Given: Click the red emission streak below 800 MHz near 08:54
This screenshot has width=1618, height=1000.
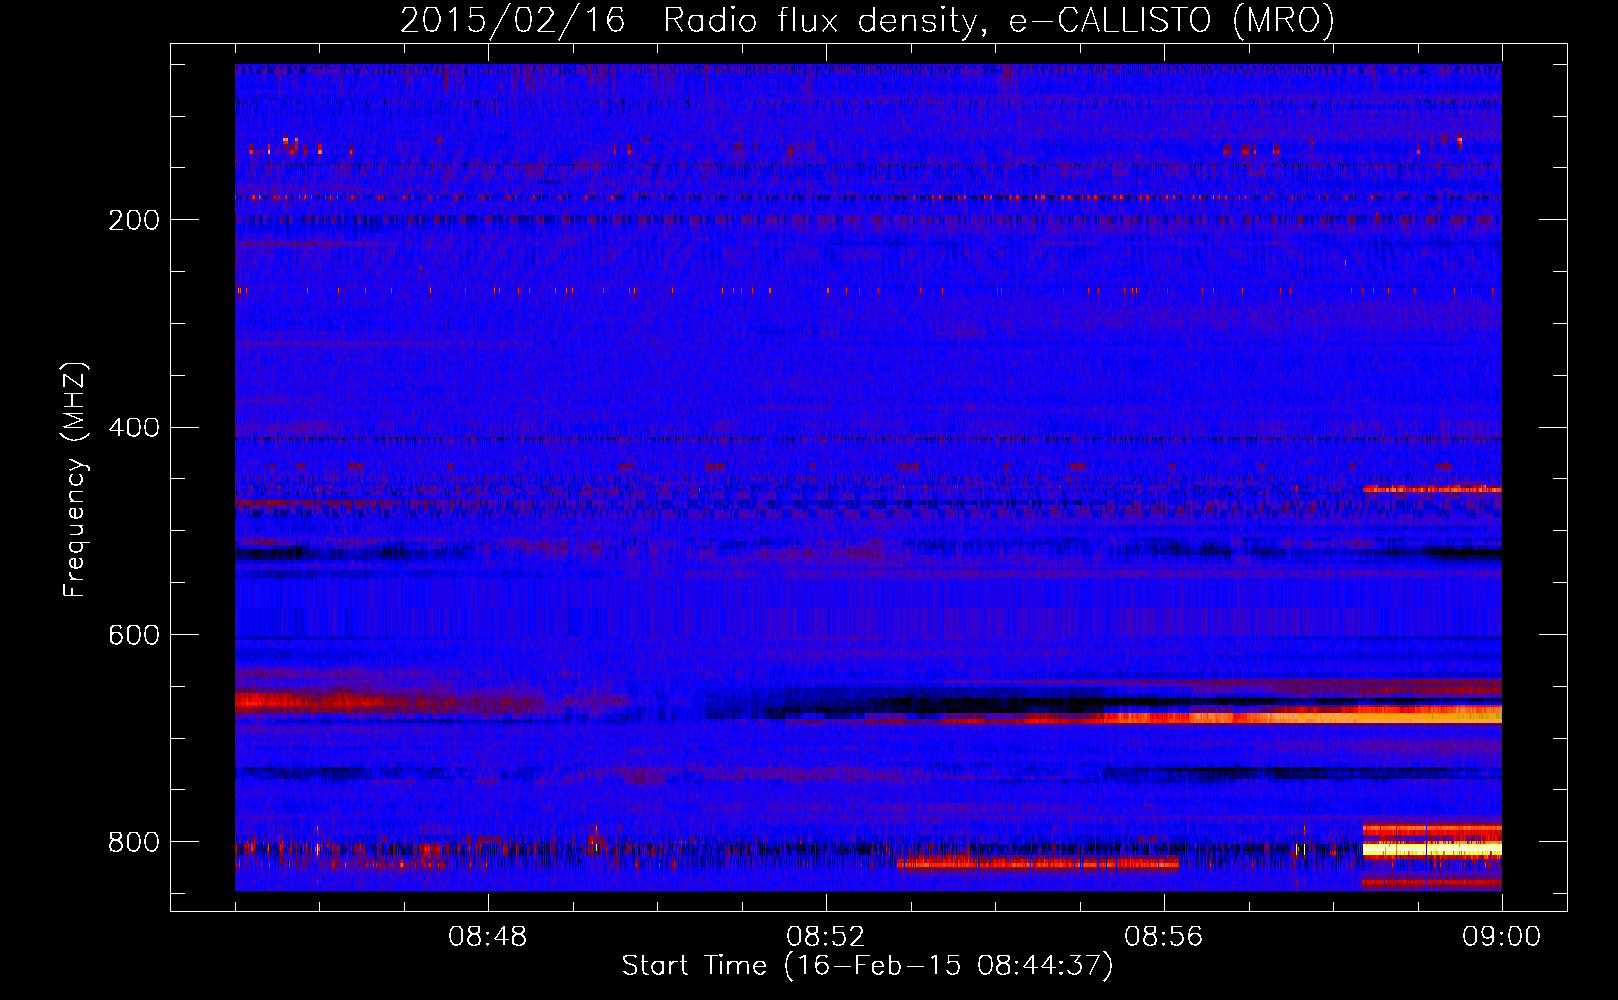Looking at the screenshot, I should point(1038,863).
